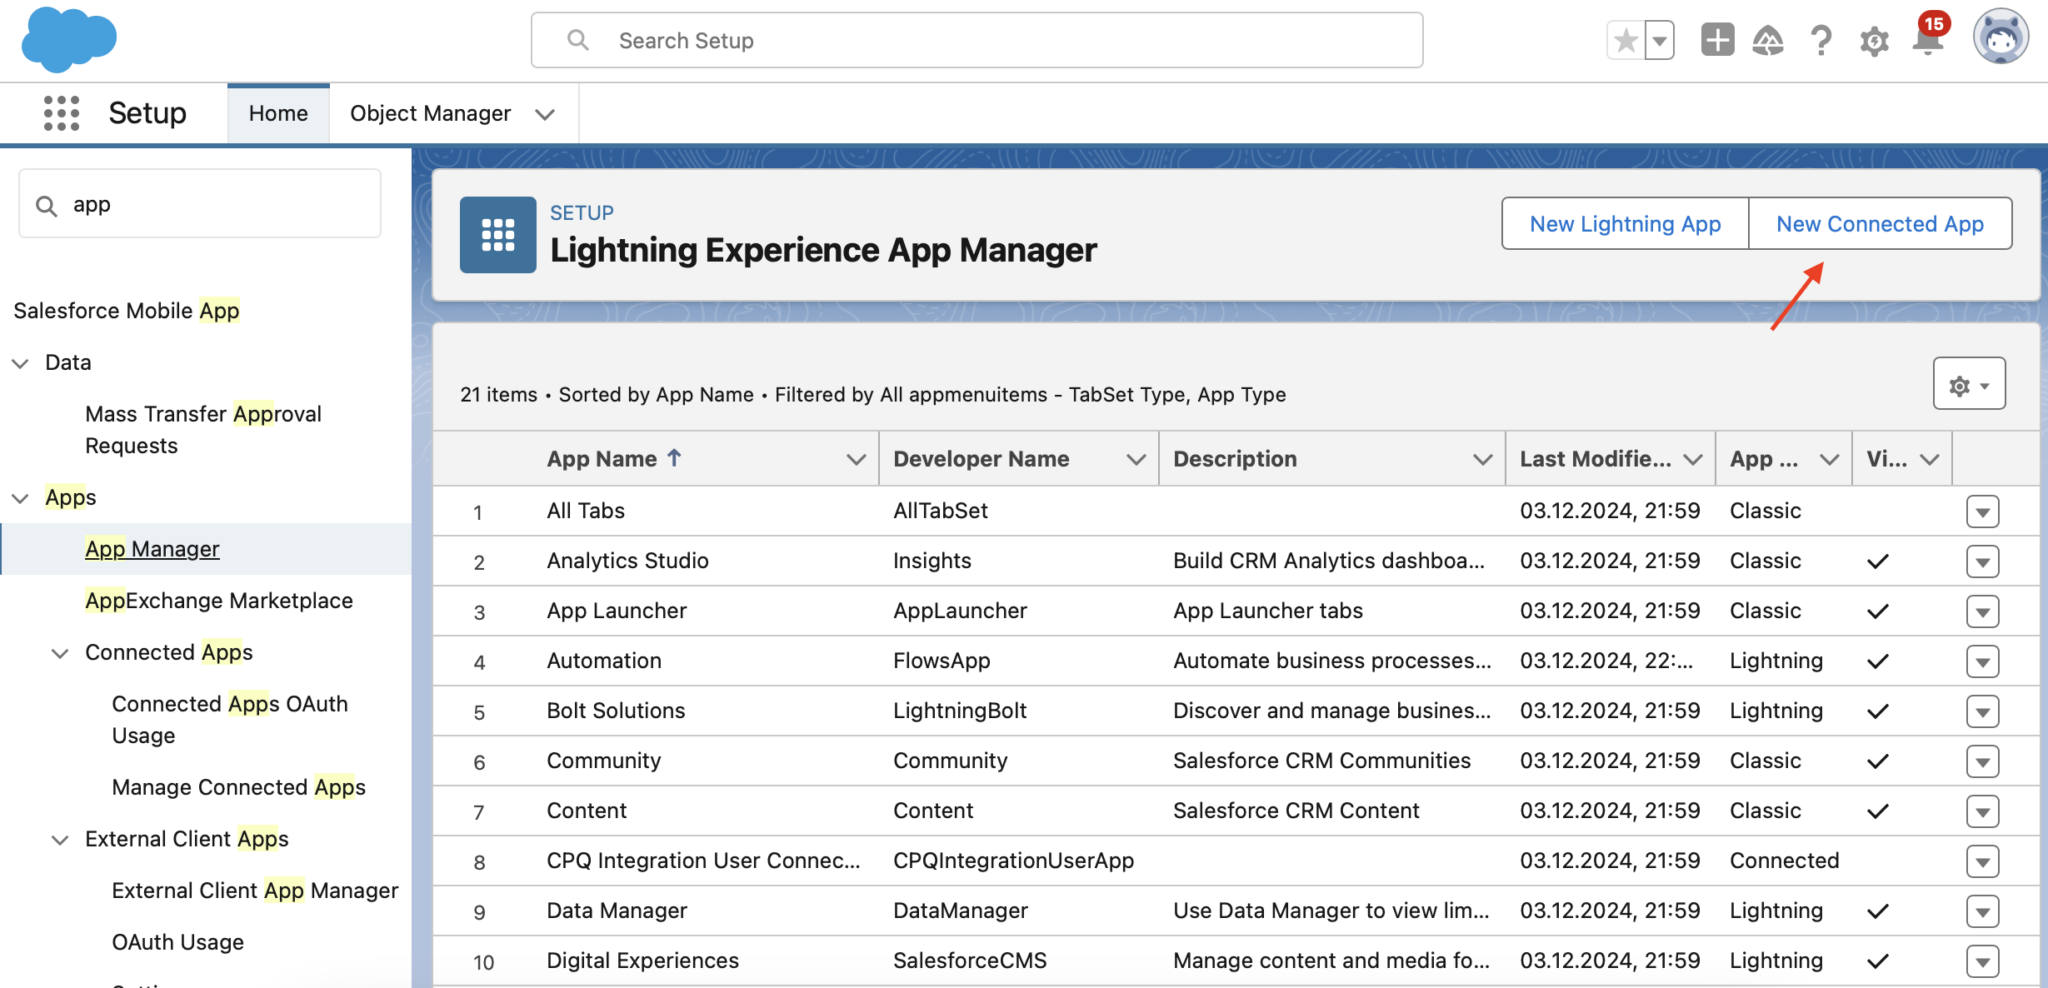
Task: Open the quick create plus icon
Action: [x=1716, y=40]
